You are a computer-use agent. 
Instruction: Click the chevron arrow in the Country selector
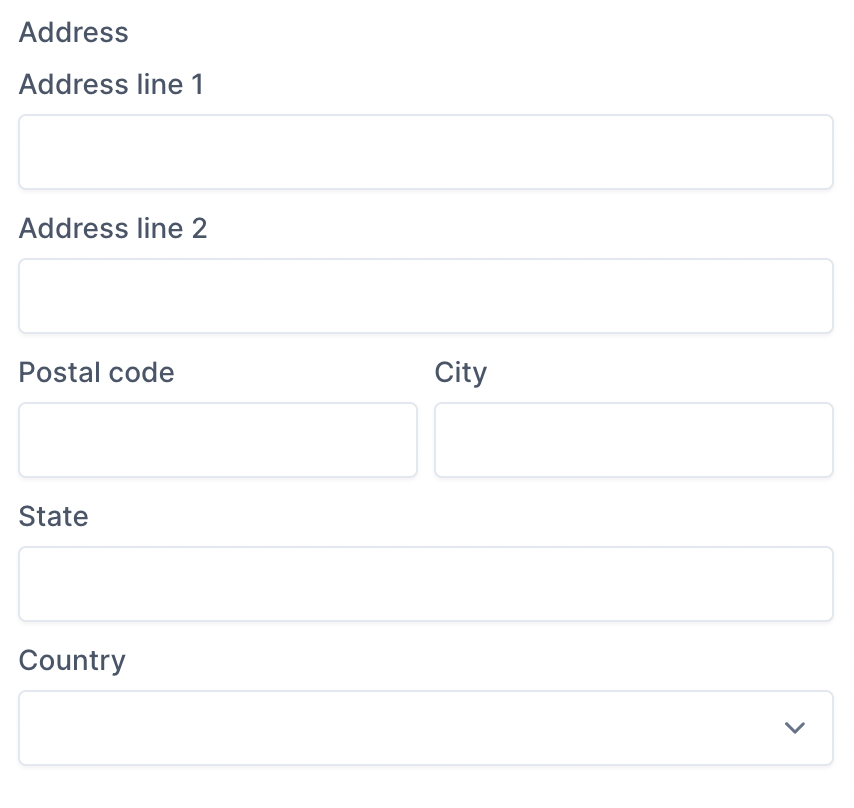click(x=795, y=728)
